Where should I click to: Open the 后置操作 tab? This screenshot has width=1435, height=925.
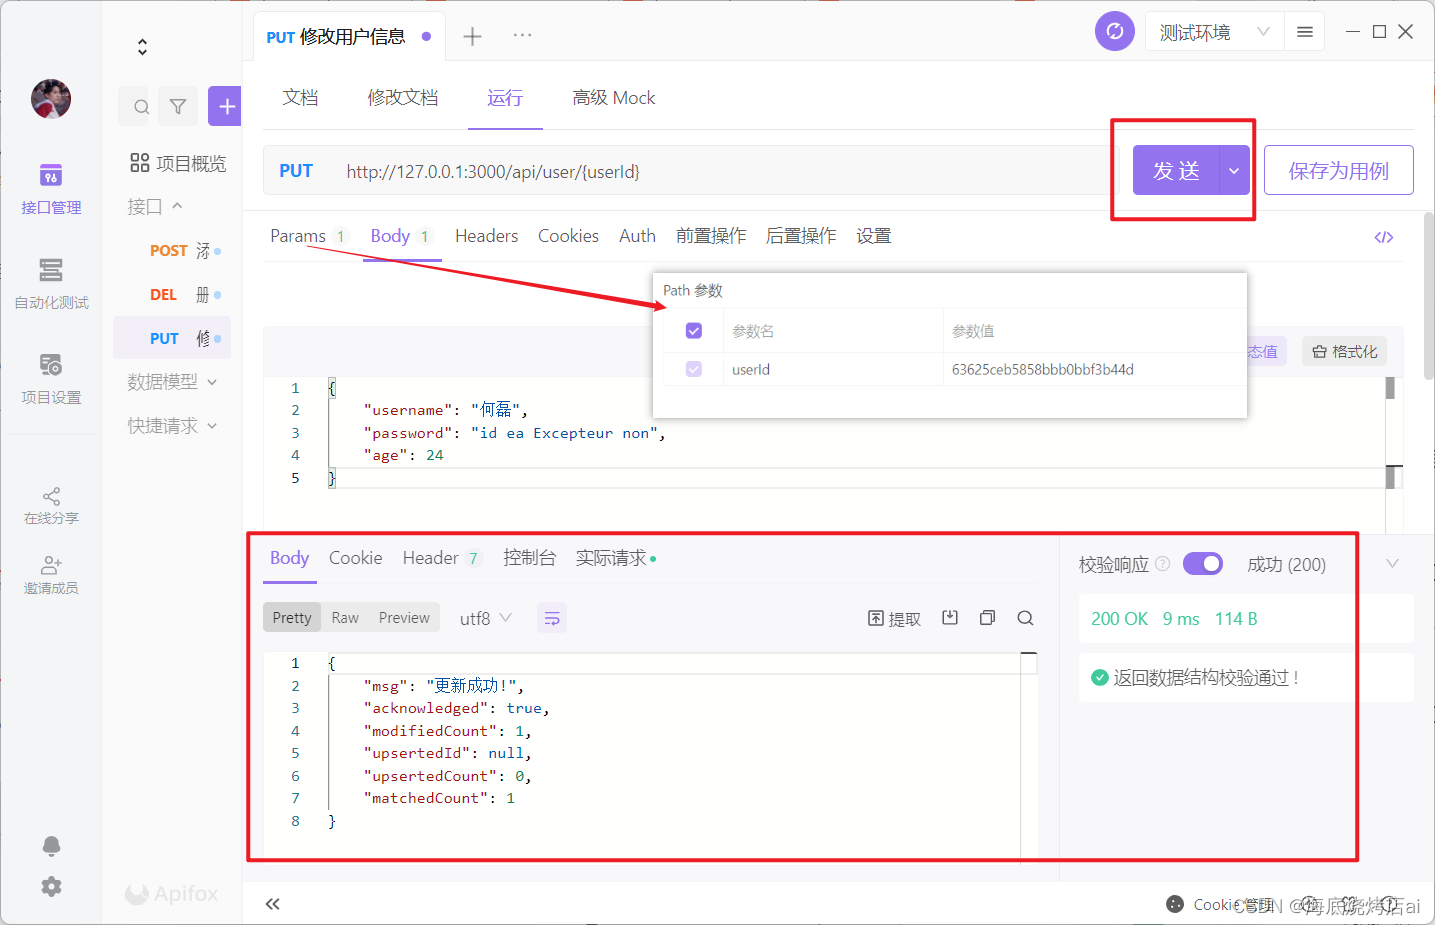tap(801, 236)
